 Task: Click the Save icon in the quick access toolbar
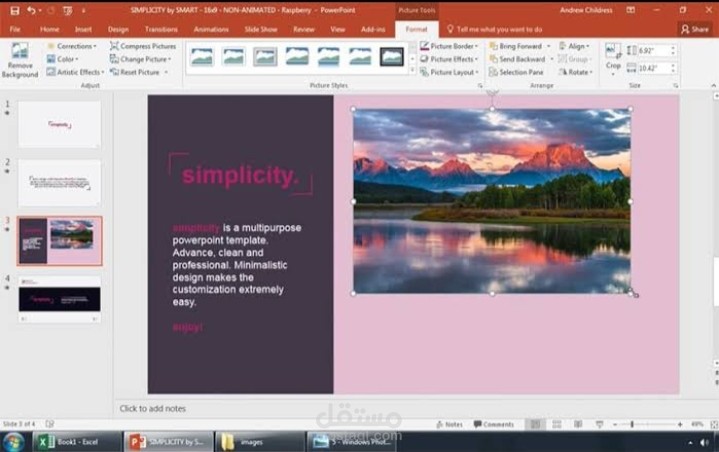click(x=15, y=10)
